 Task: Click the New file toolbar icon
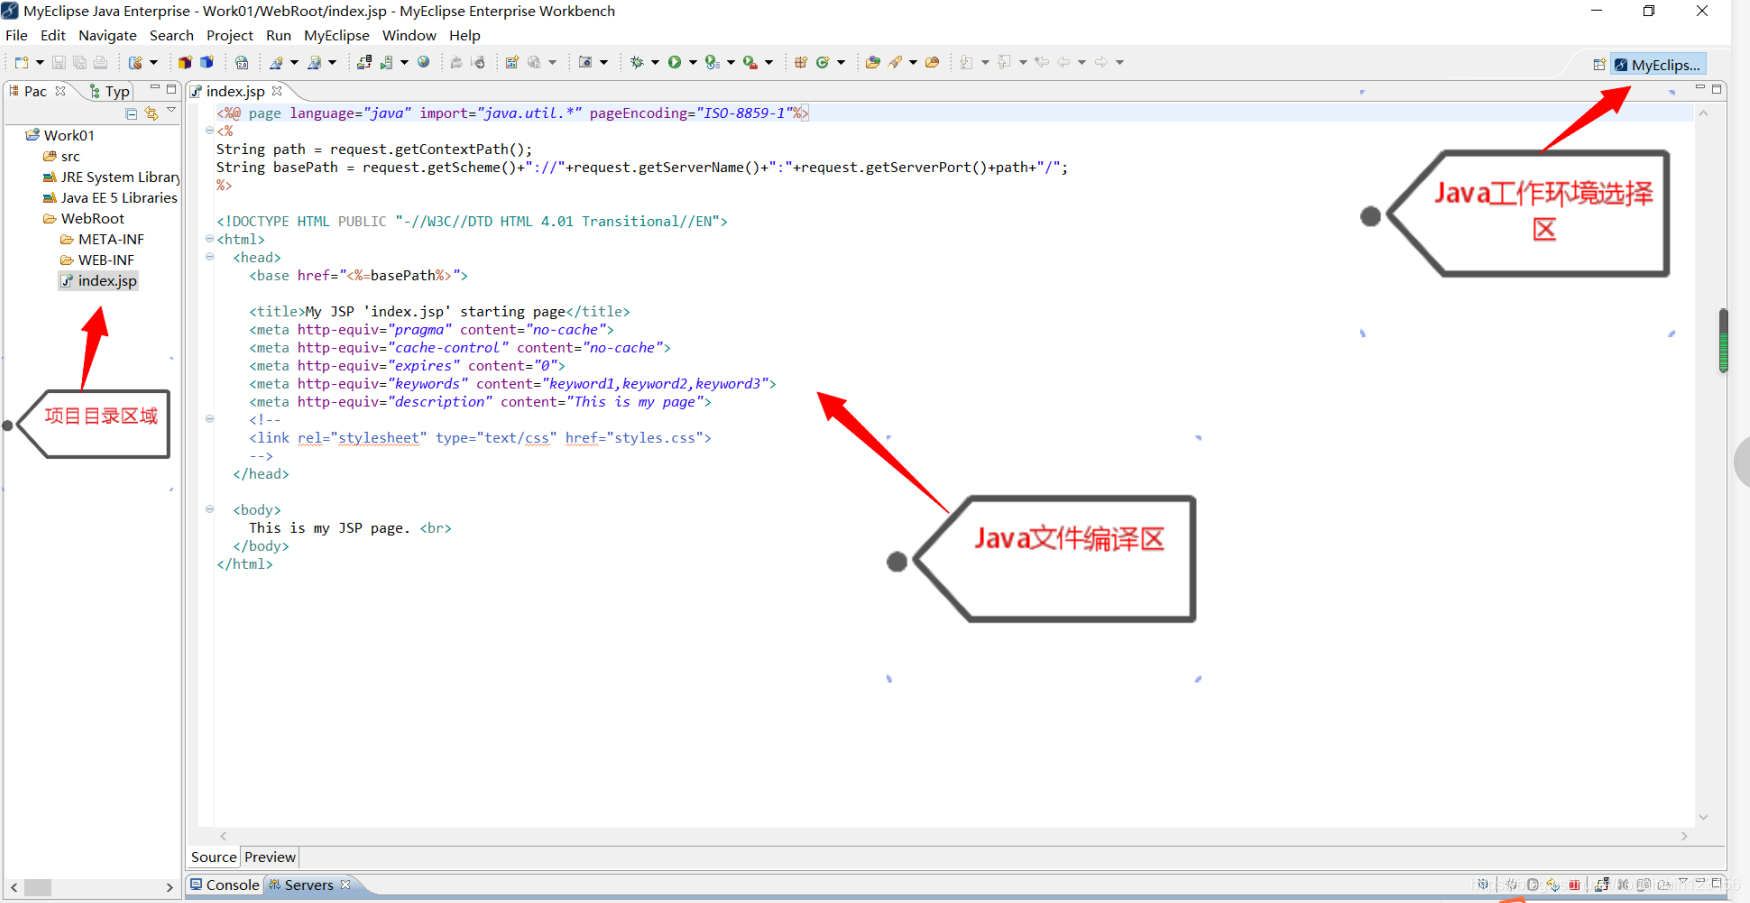tap(21, 62)
